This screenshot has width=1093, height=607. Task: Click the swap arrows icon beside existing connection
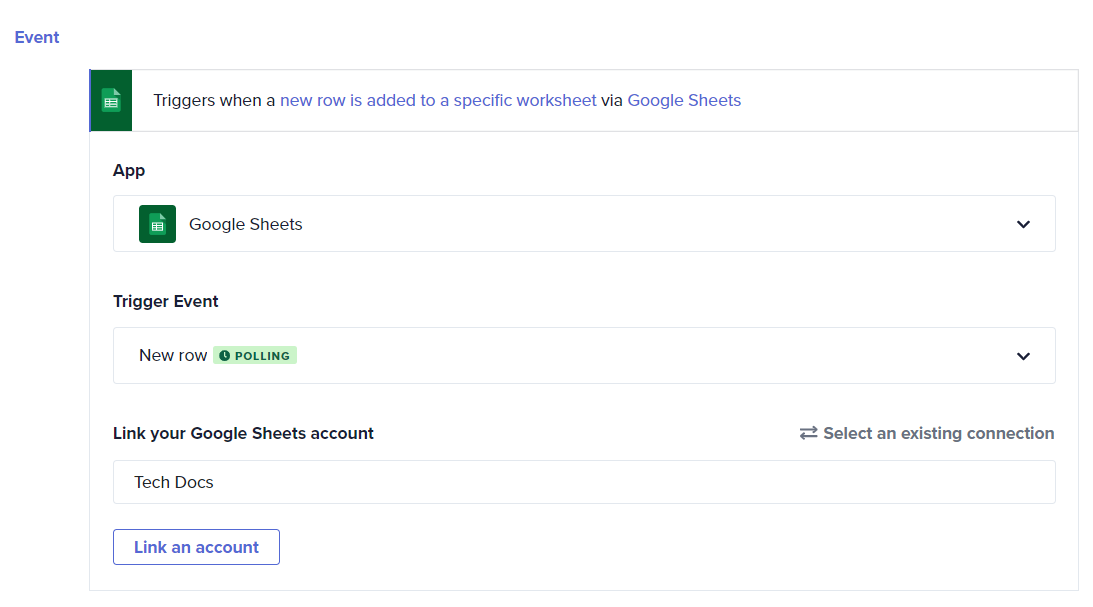click(x=808, y=433)
